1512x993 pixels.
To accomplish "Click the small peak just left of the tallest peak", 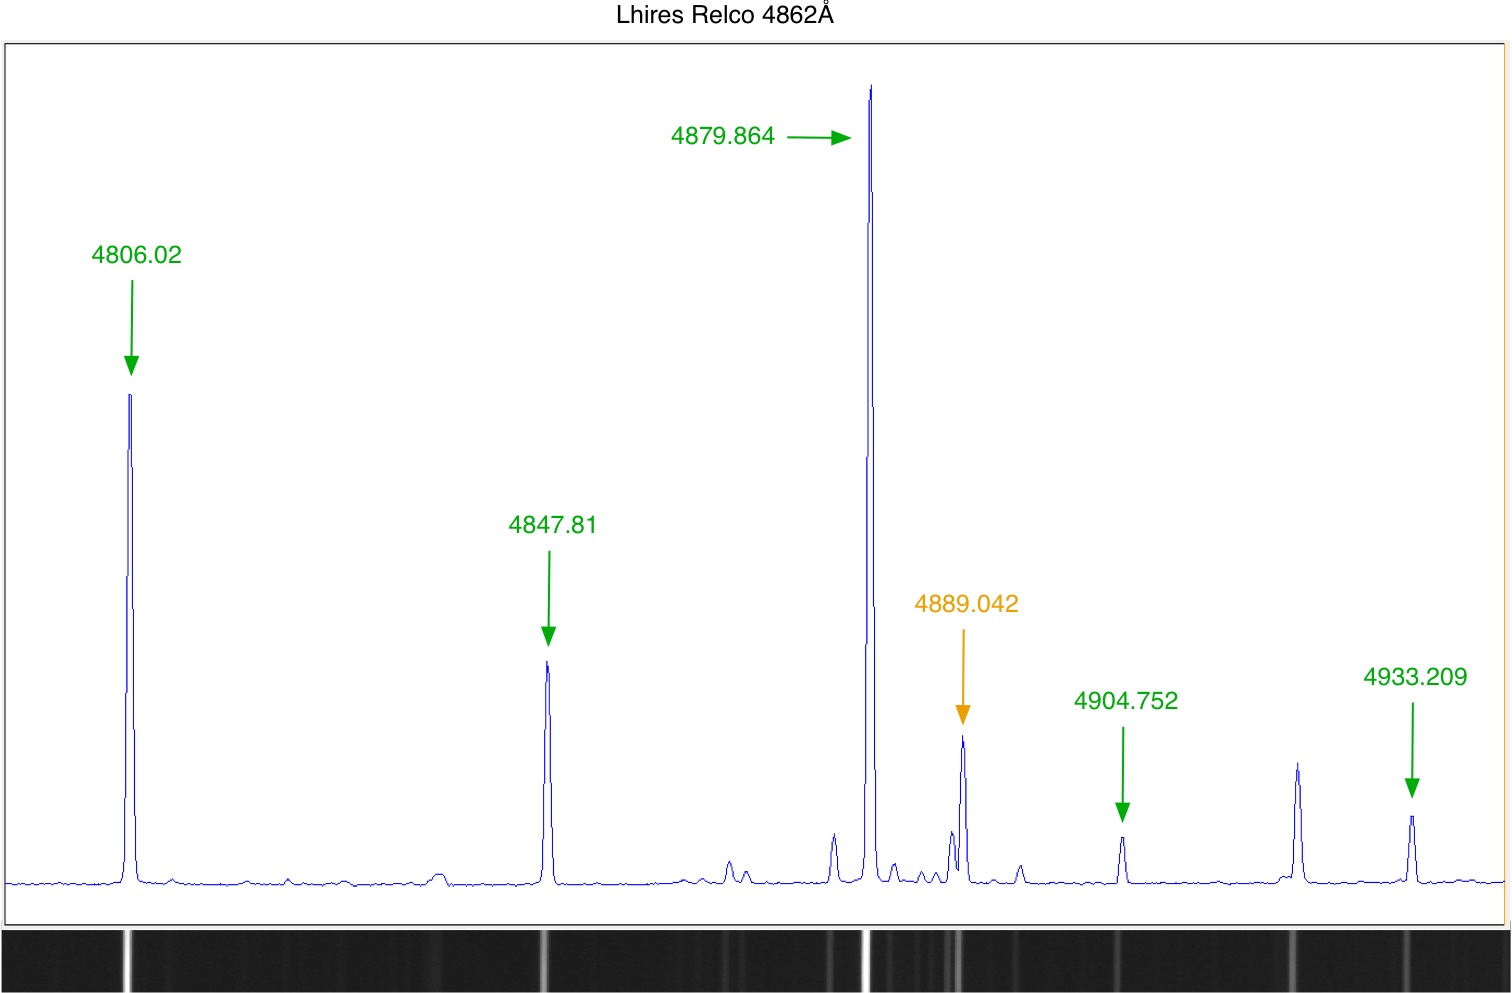I will 833,836.
